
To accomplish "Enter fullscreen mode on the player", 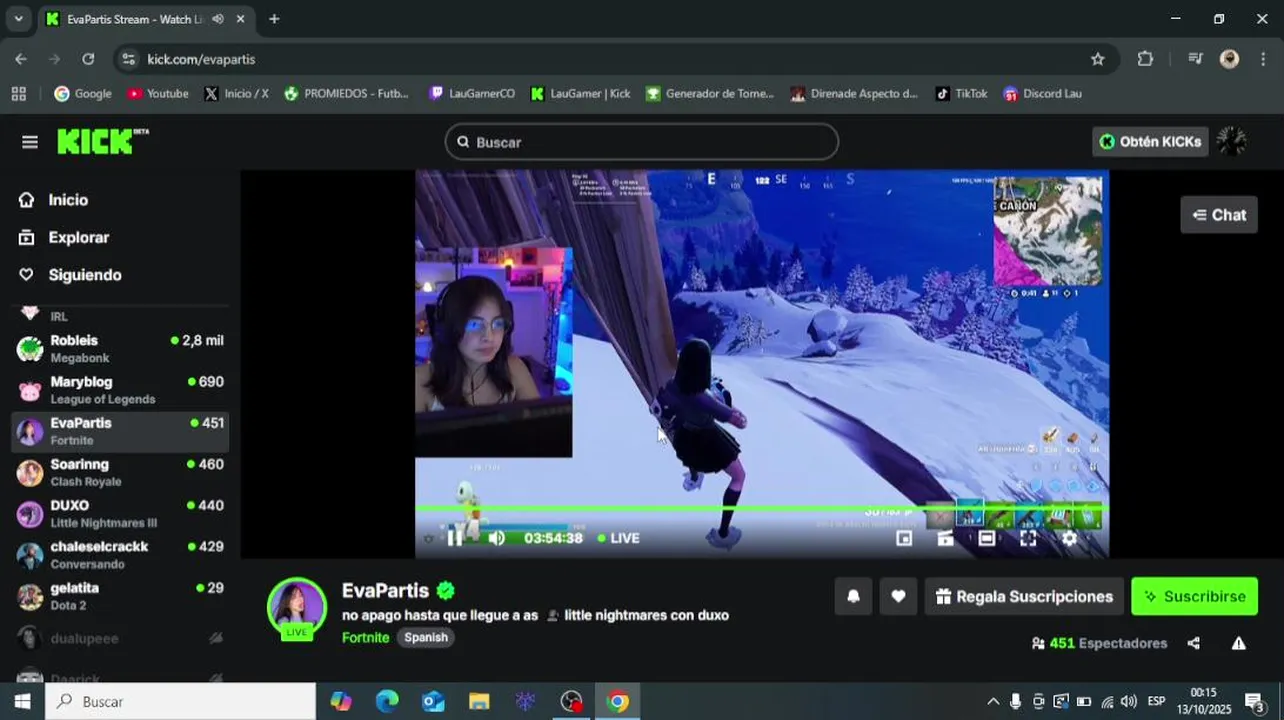I will point(1028,538).
